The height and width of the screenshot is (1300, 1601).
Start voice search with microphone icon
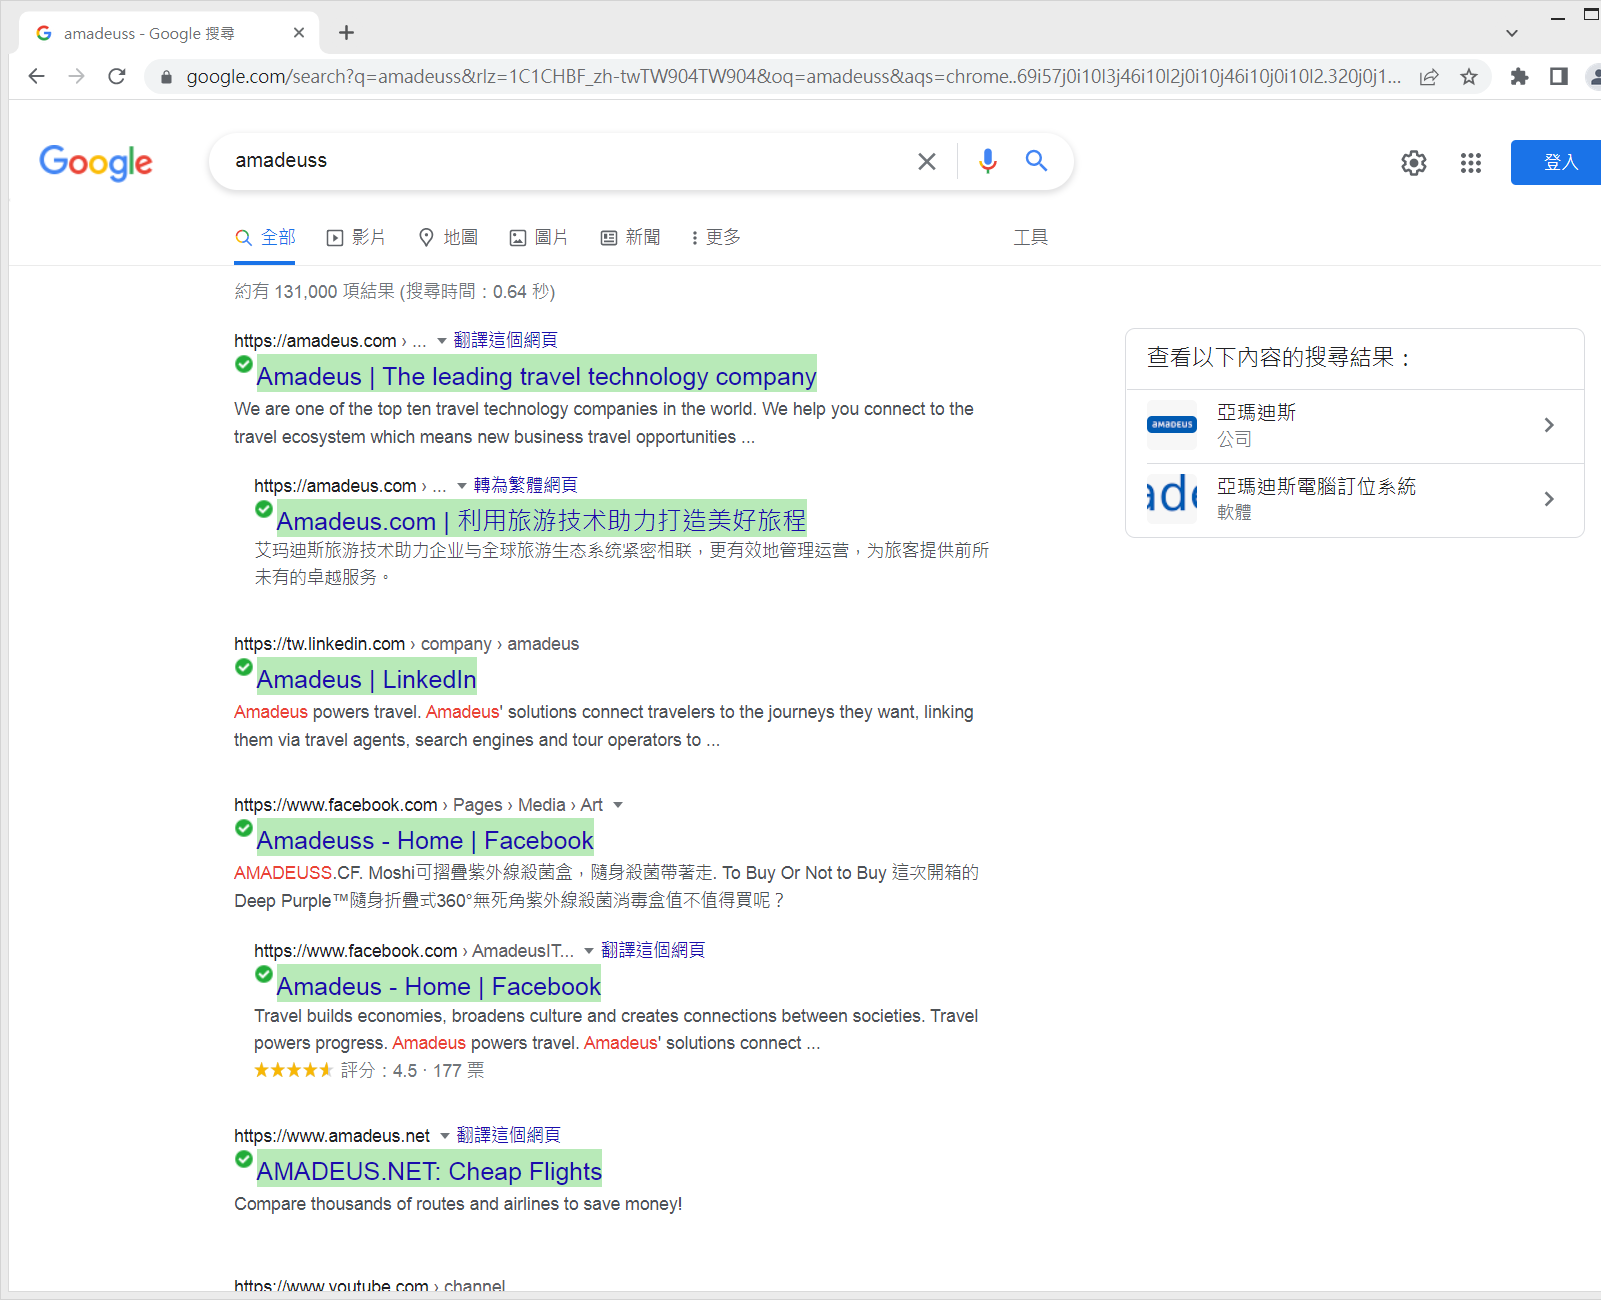coord(988,161)
